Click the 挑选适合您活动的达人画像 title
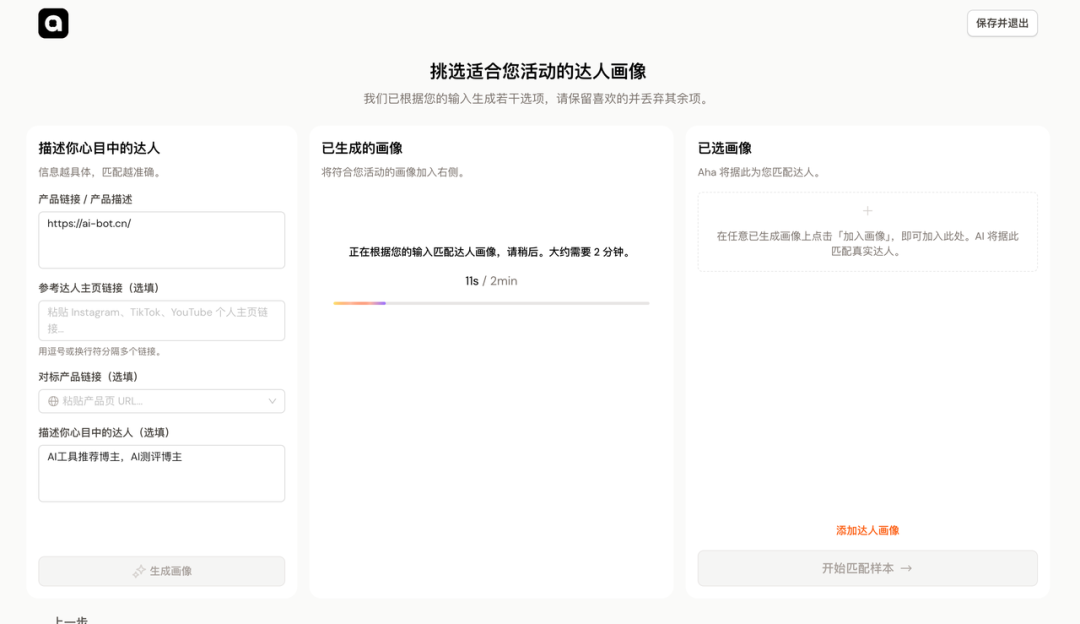Viewport: 1080px width, 624px height. click(538, 71)
